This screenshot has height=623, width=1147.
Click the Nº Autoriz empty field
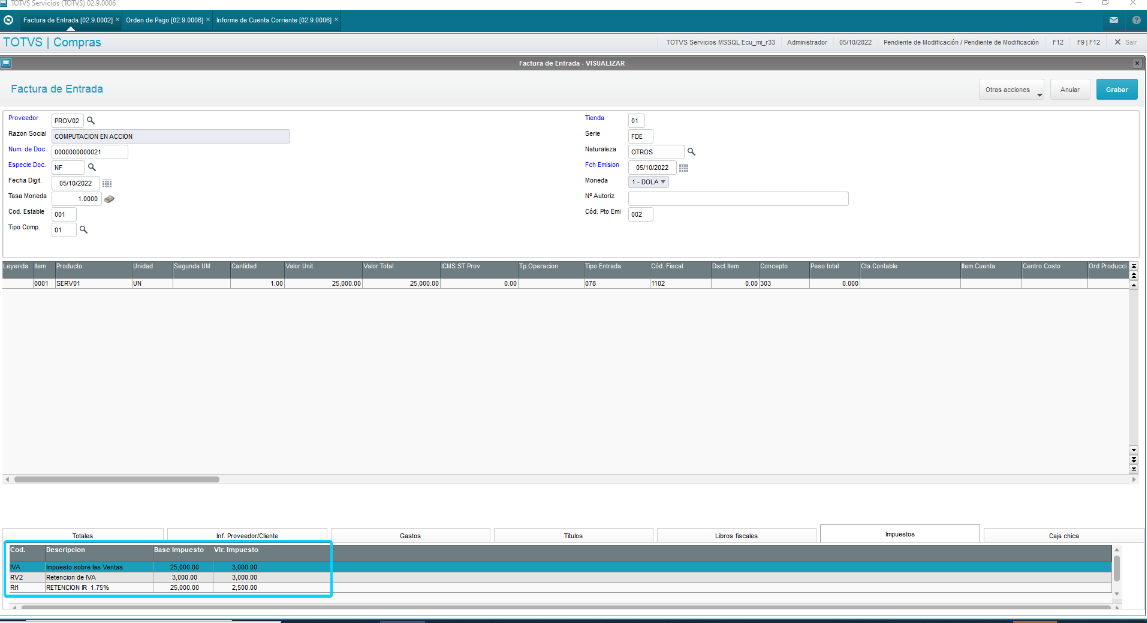click(738, 198)
